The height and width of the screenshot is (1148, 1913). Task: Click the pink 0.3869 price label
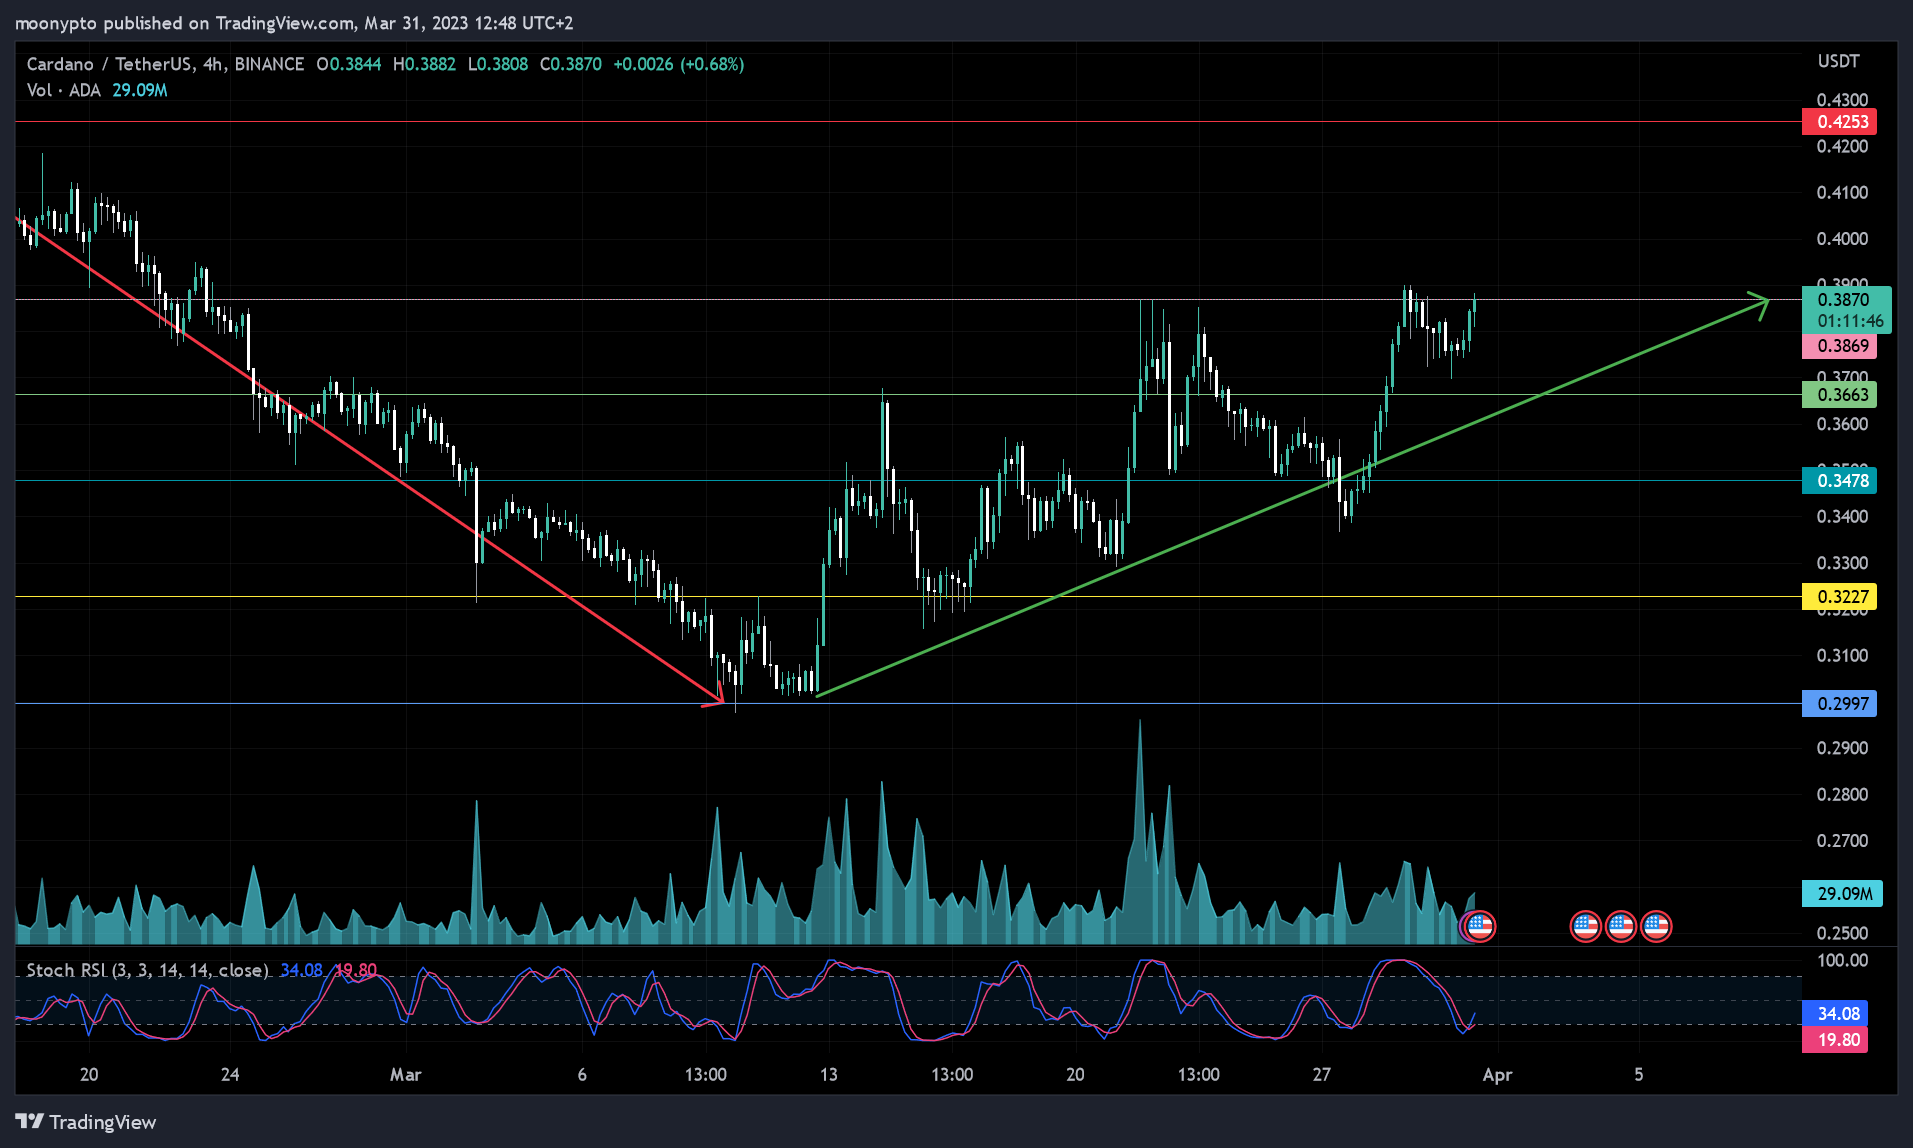point(1839,346)
